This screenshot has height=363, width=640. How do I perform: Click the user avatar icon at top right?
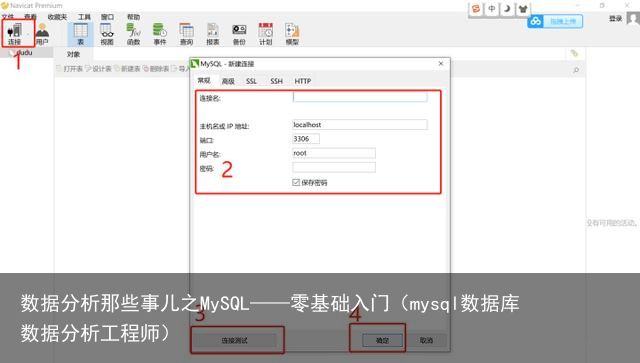633,19
